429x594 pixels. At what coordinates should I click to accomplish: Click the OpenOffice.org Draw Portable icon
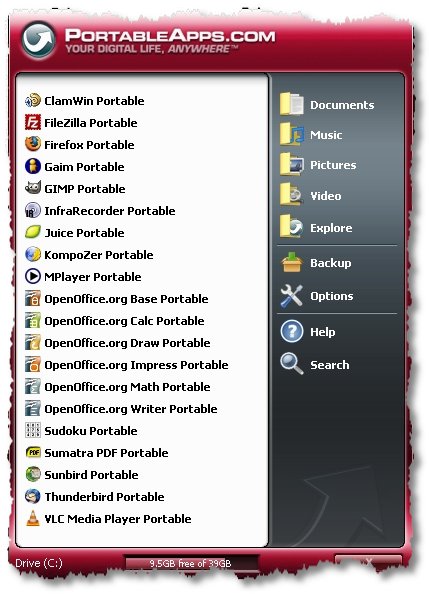[x=33, y=342]
